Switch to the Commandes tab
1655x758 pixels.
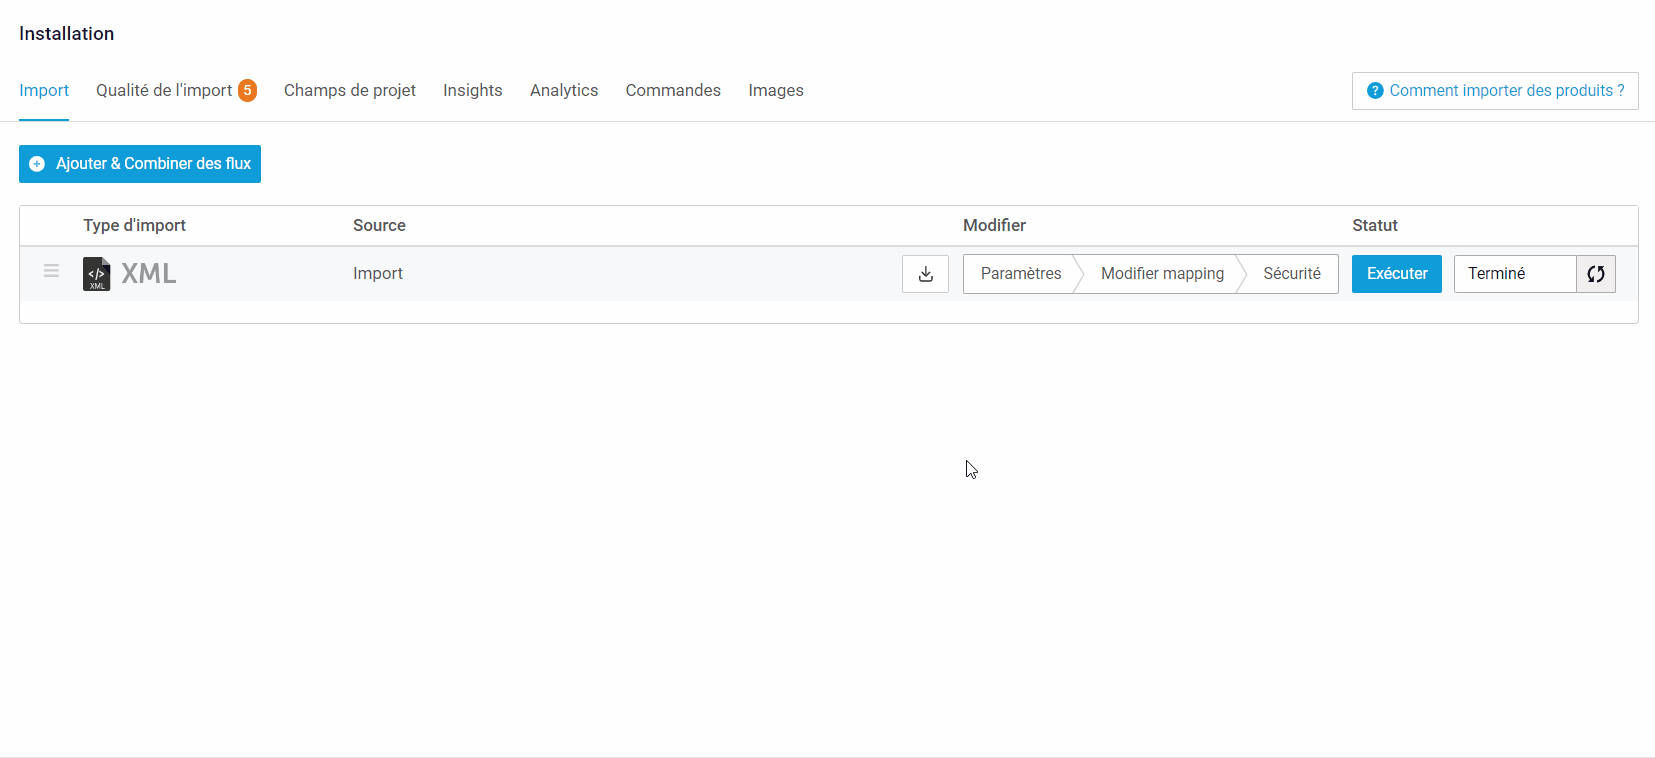(673, 91)
